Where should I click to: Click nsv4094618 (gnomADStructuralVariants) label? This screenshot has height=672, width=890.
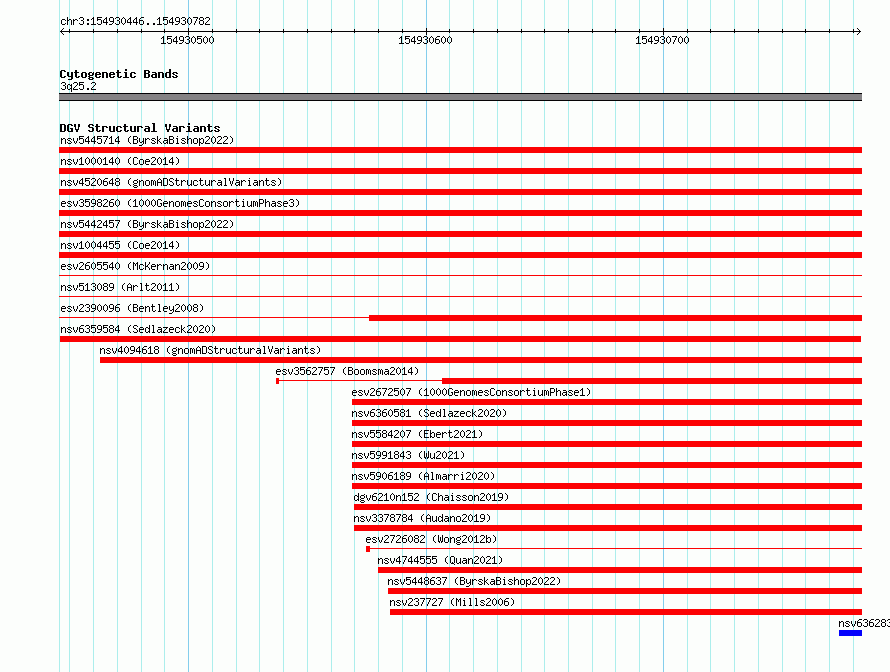[210, 350]
